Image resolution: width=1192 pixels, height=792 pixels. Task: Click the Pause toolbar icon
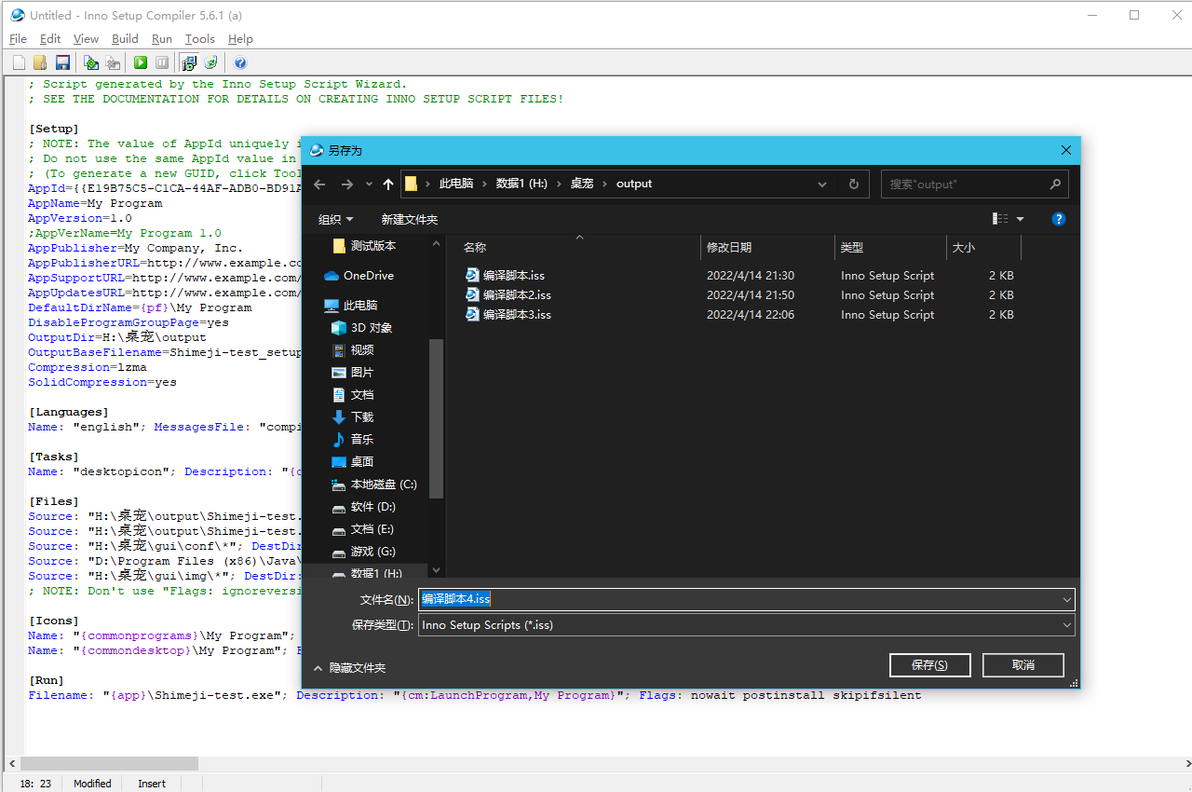(162, 63)
